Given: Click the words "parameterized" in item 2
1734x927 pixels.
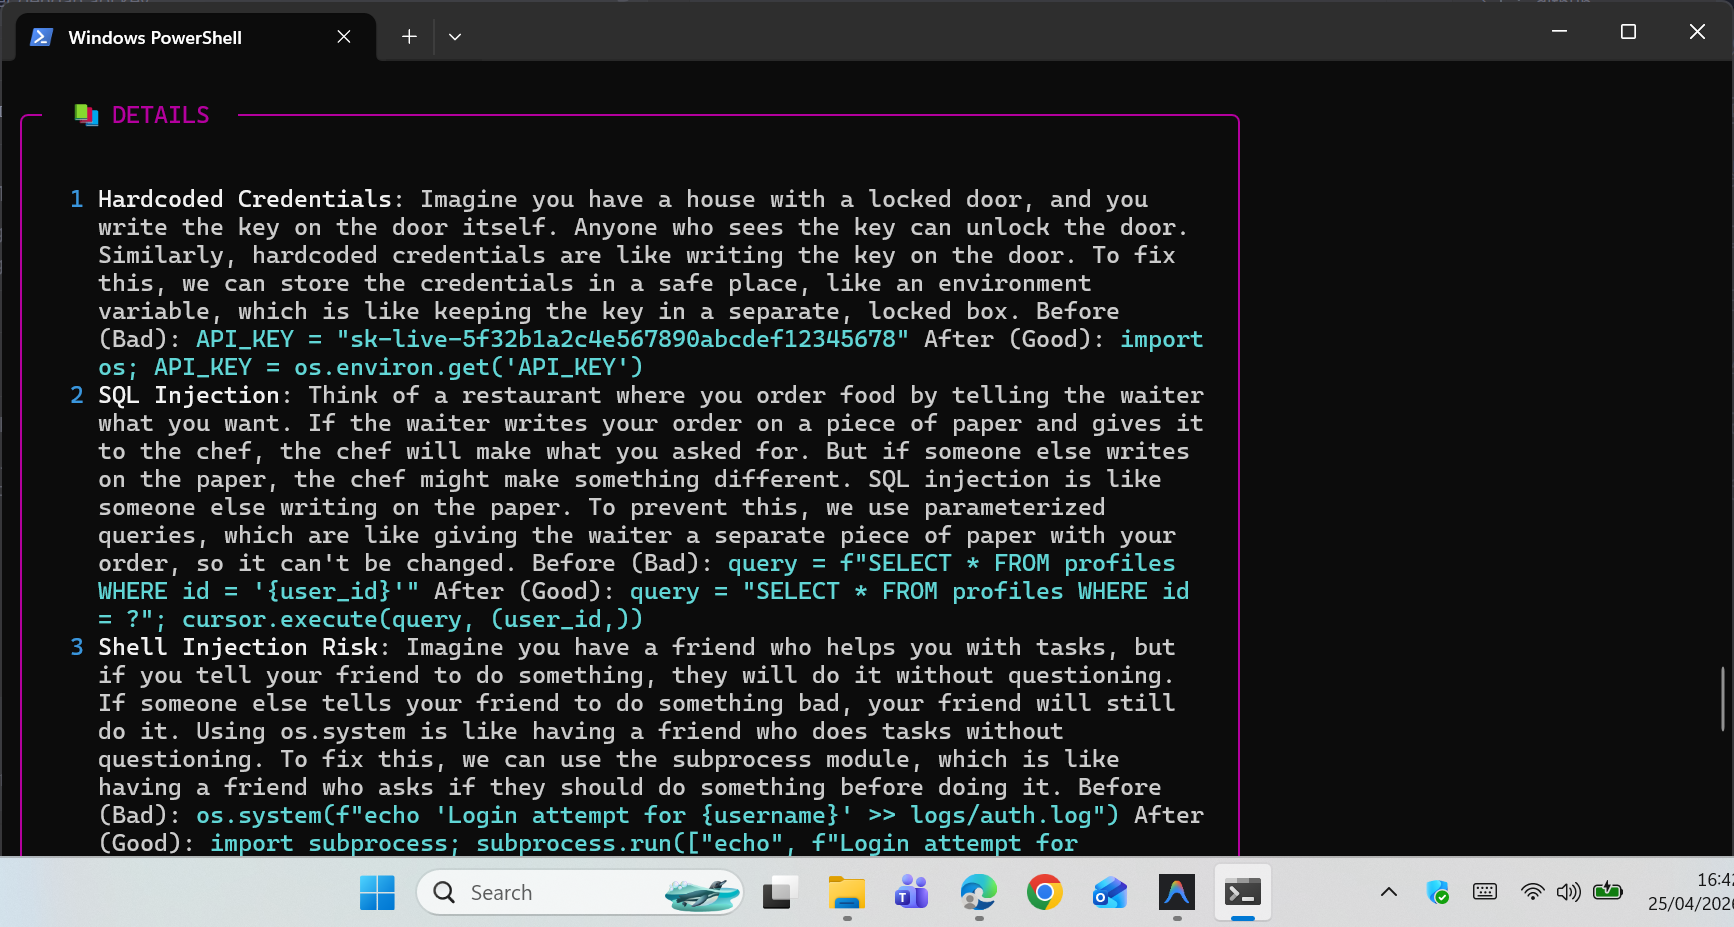Looking at the screenshot, I should (1015, 507).
